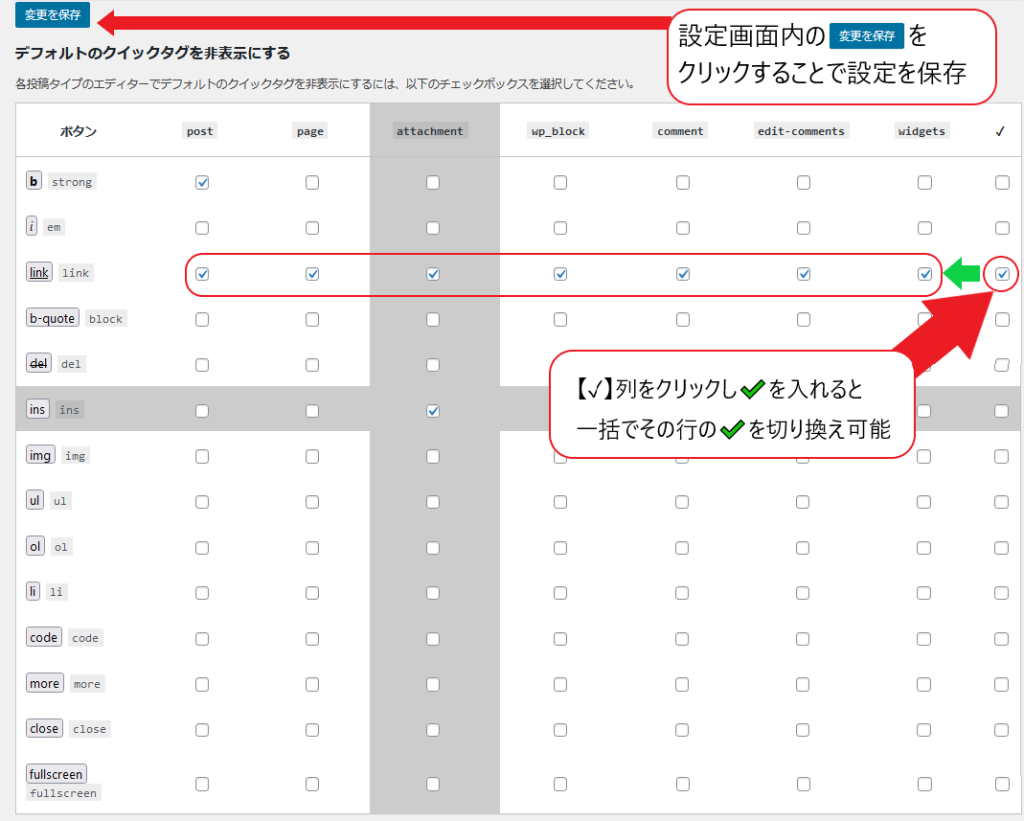Uncheck the widgets checkbox in link row
Image resolution: width=1024 pixels, height=821 pixels.
(x=925, y=274)
